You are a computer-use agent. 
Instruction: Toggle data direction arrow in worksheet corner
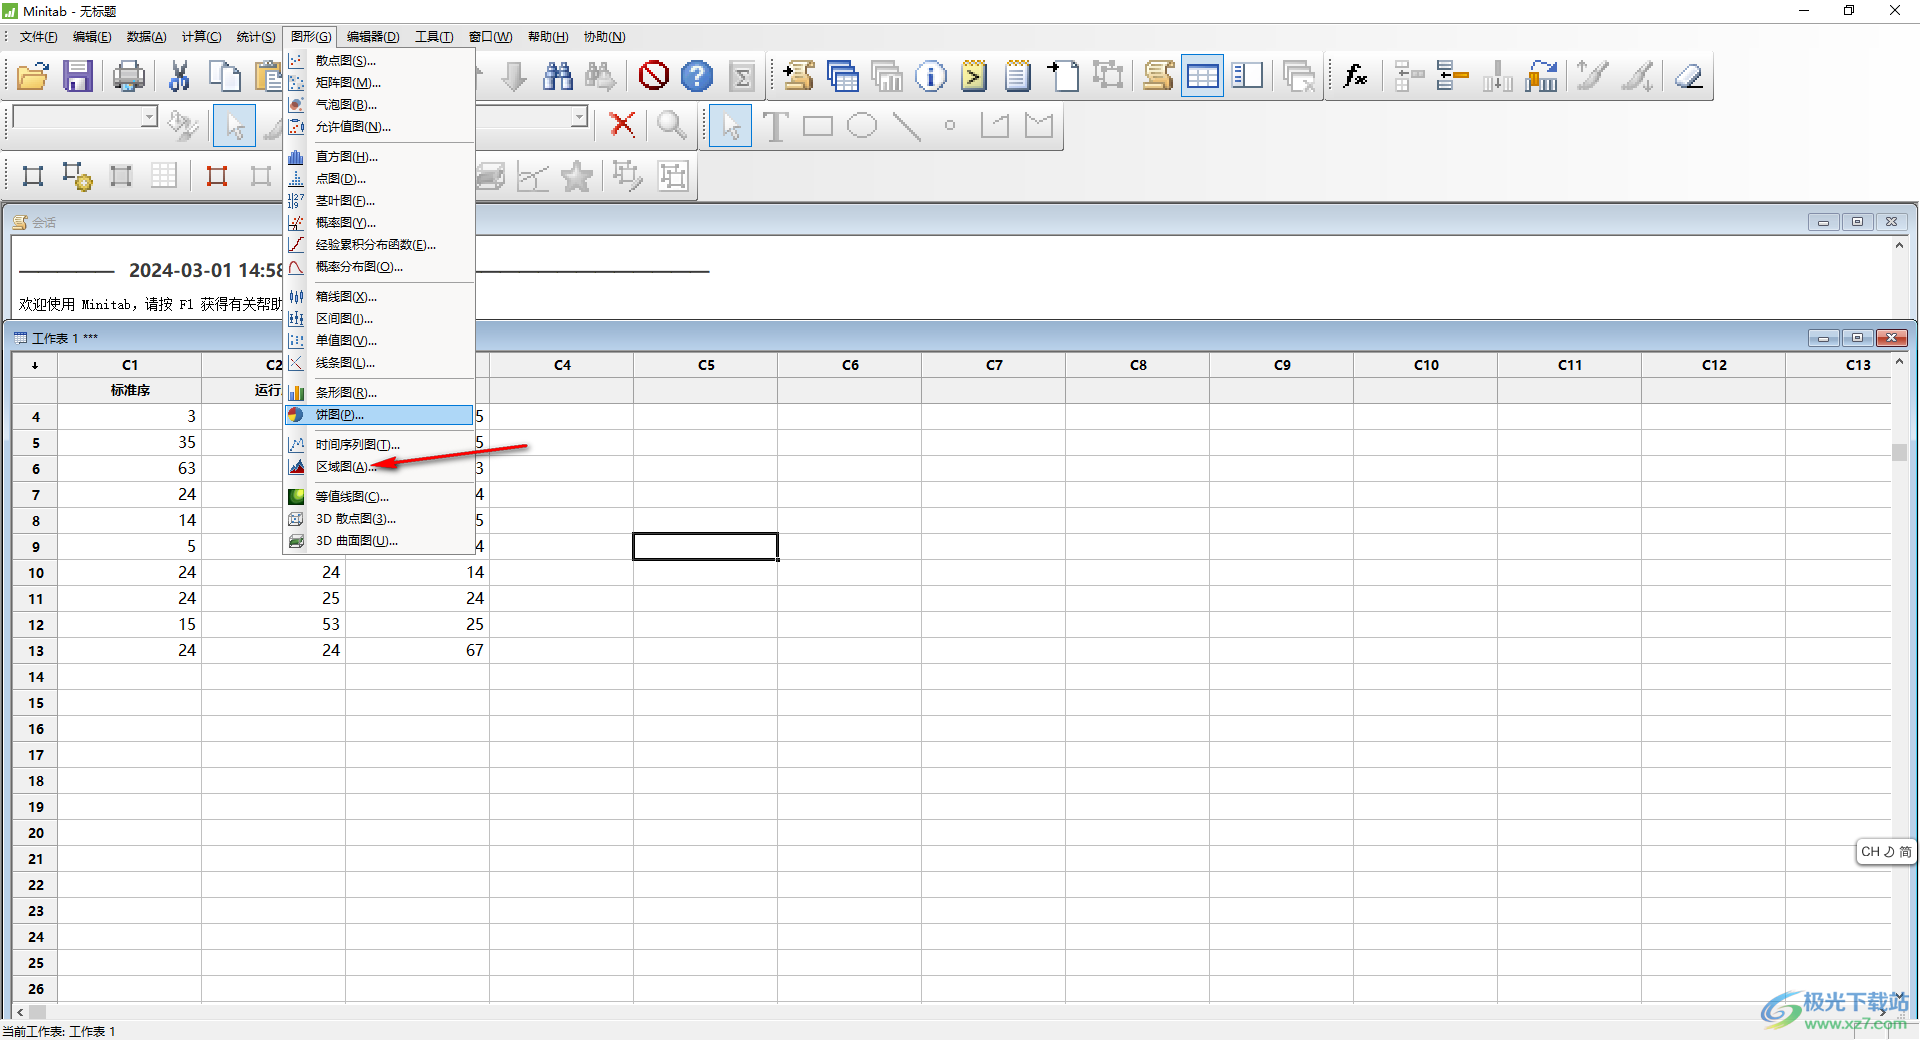point(35,365)
